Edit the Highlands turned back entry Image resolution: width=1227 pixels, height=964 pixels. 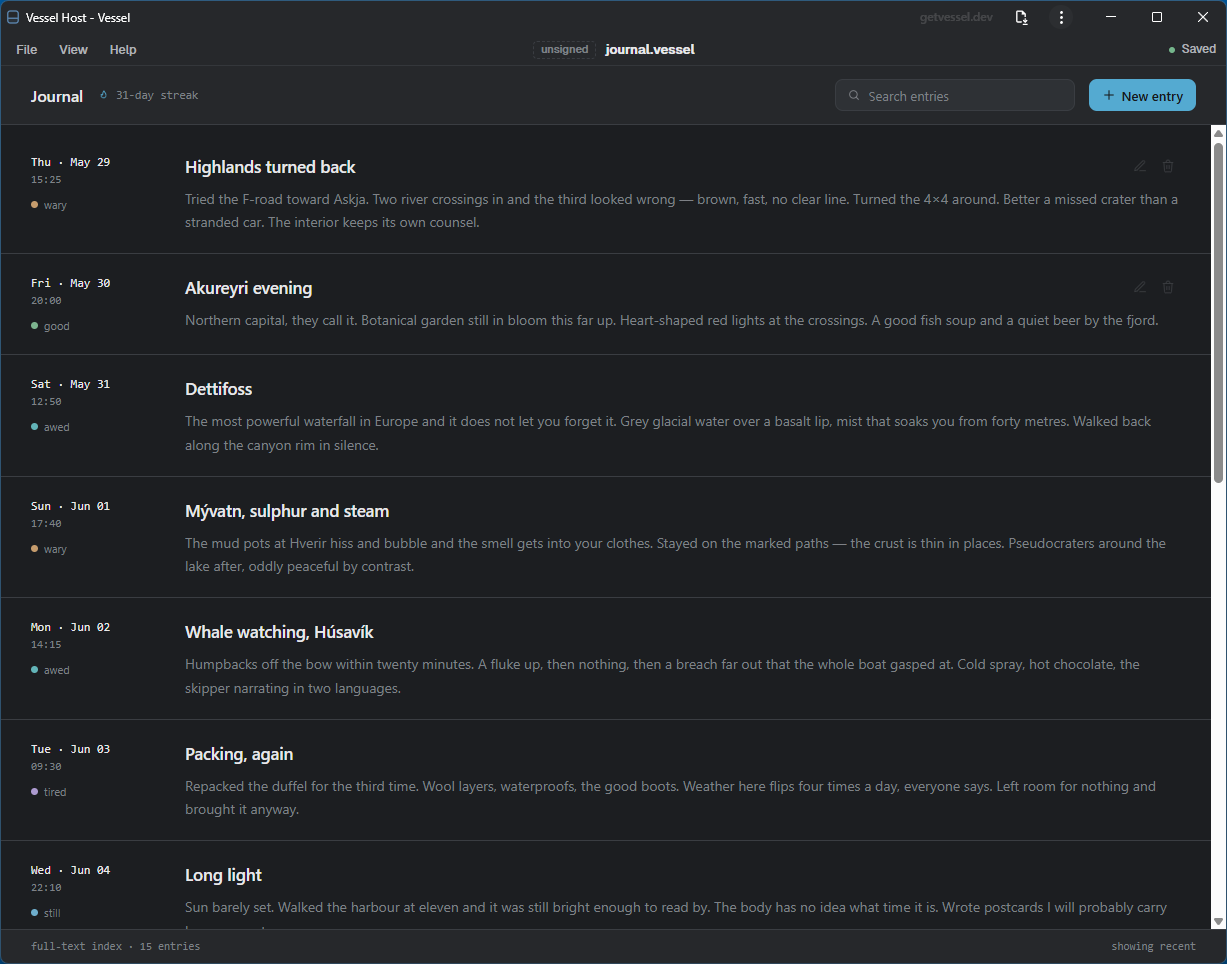coord(1140,166)
